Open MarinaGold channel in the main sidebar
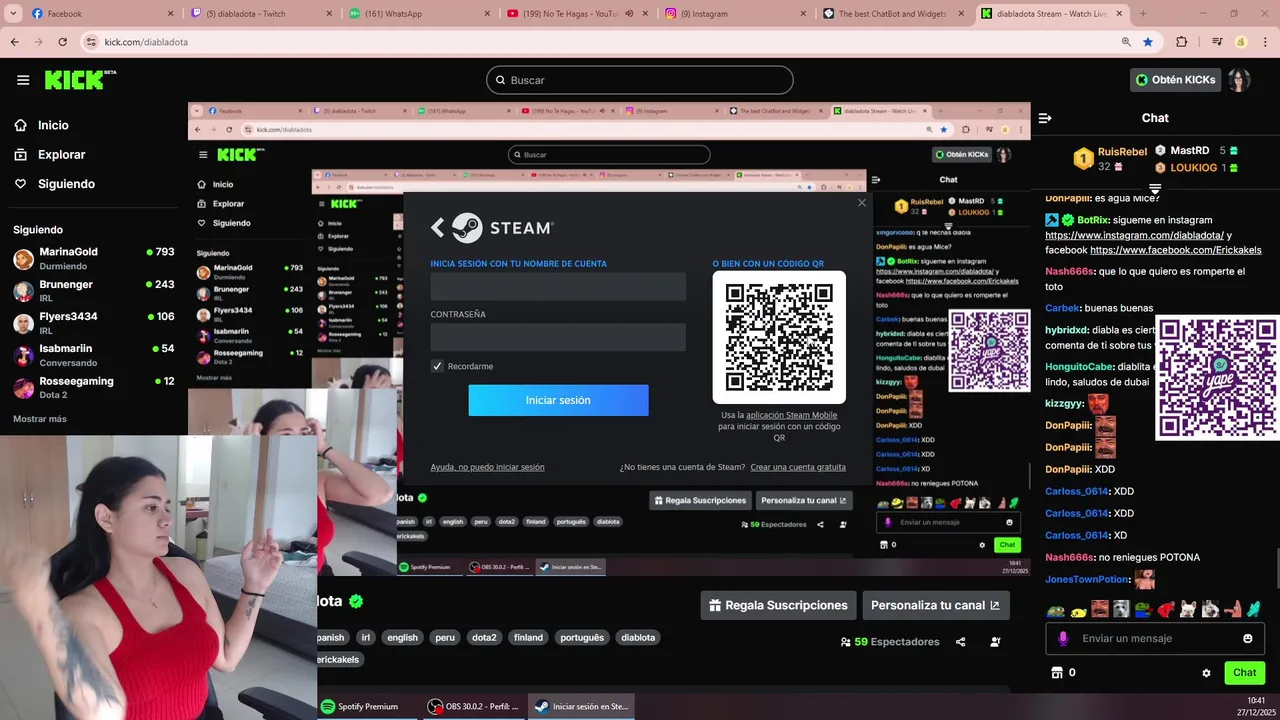The width and height of the screenshot is (1280, 720). pos(94,258)
